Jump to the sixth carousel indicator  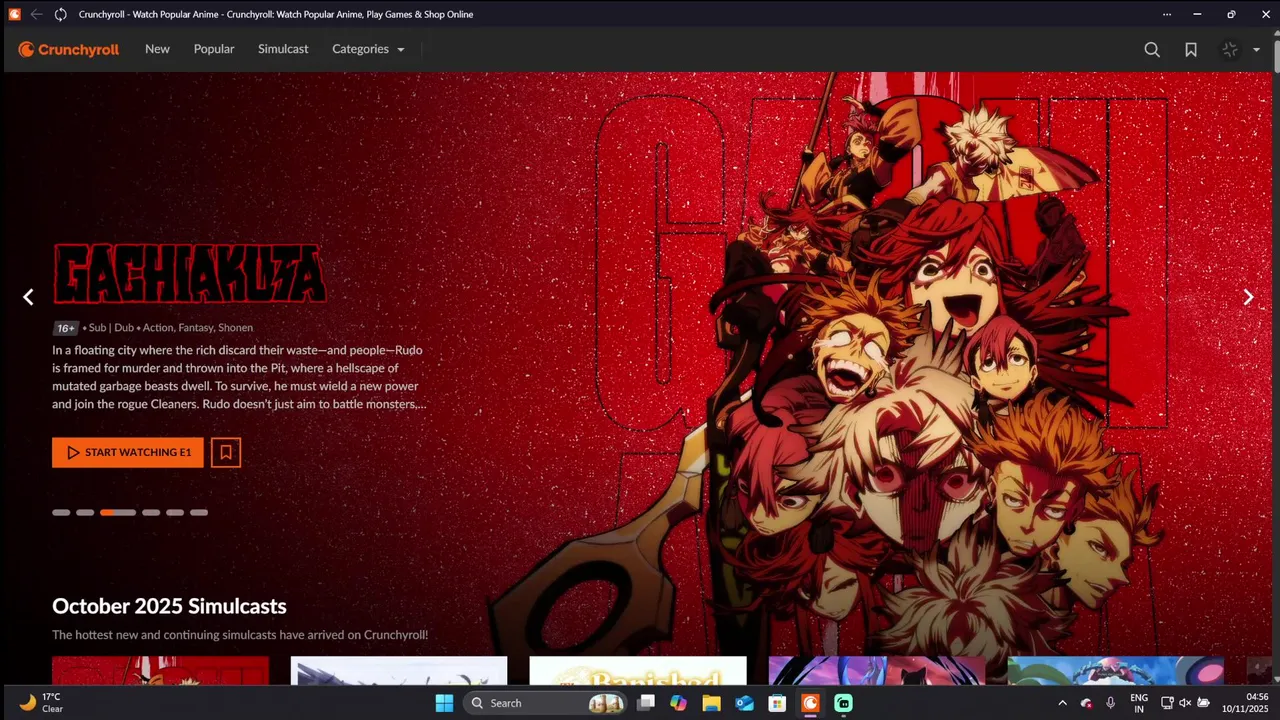(x=199, y=512)
